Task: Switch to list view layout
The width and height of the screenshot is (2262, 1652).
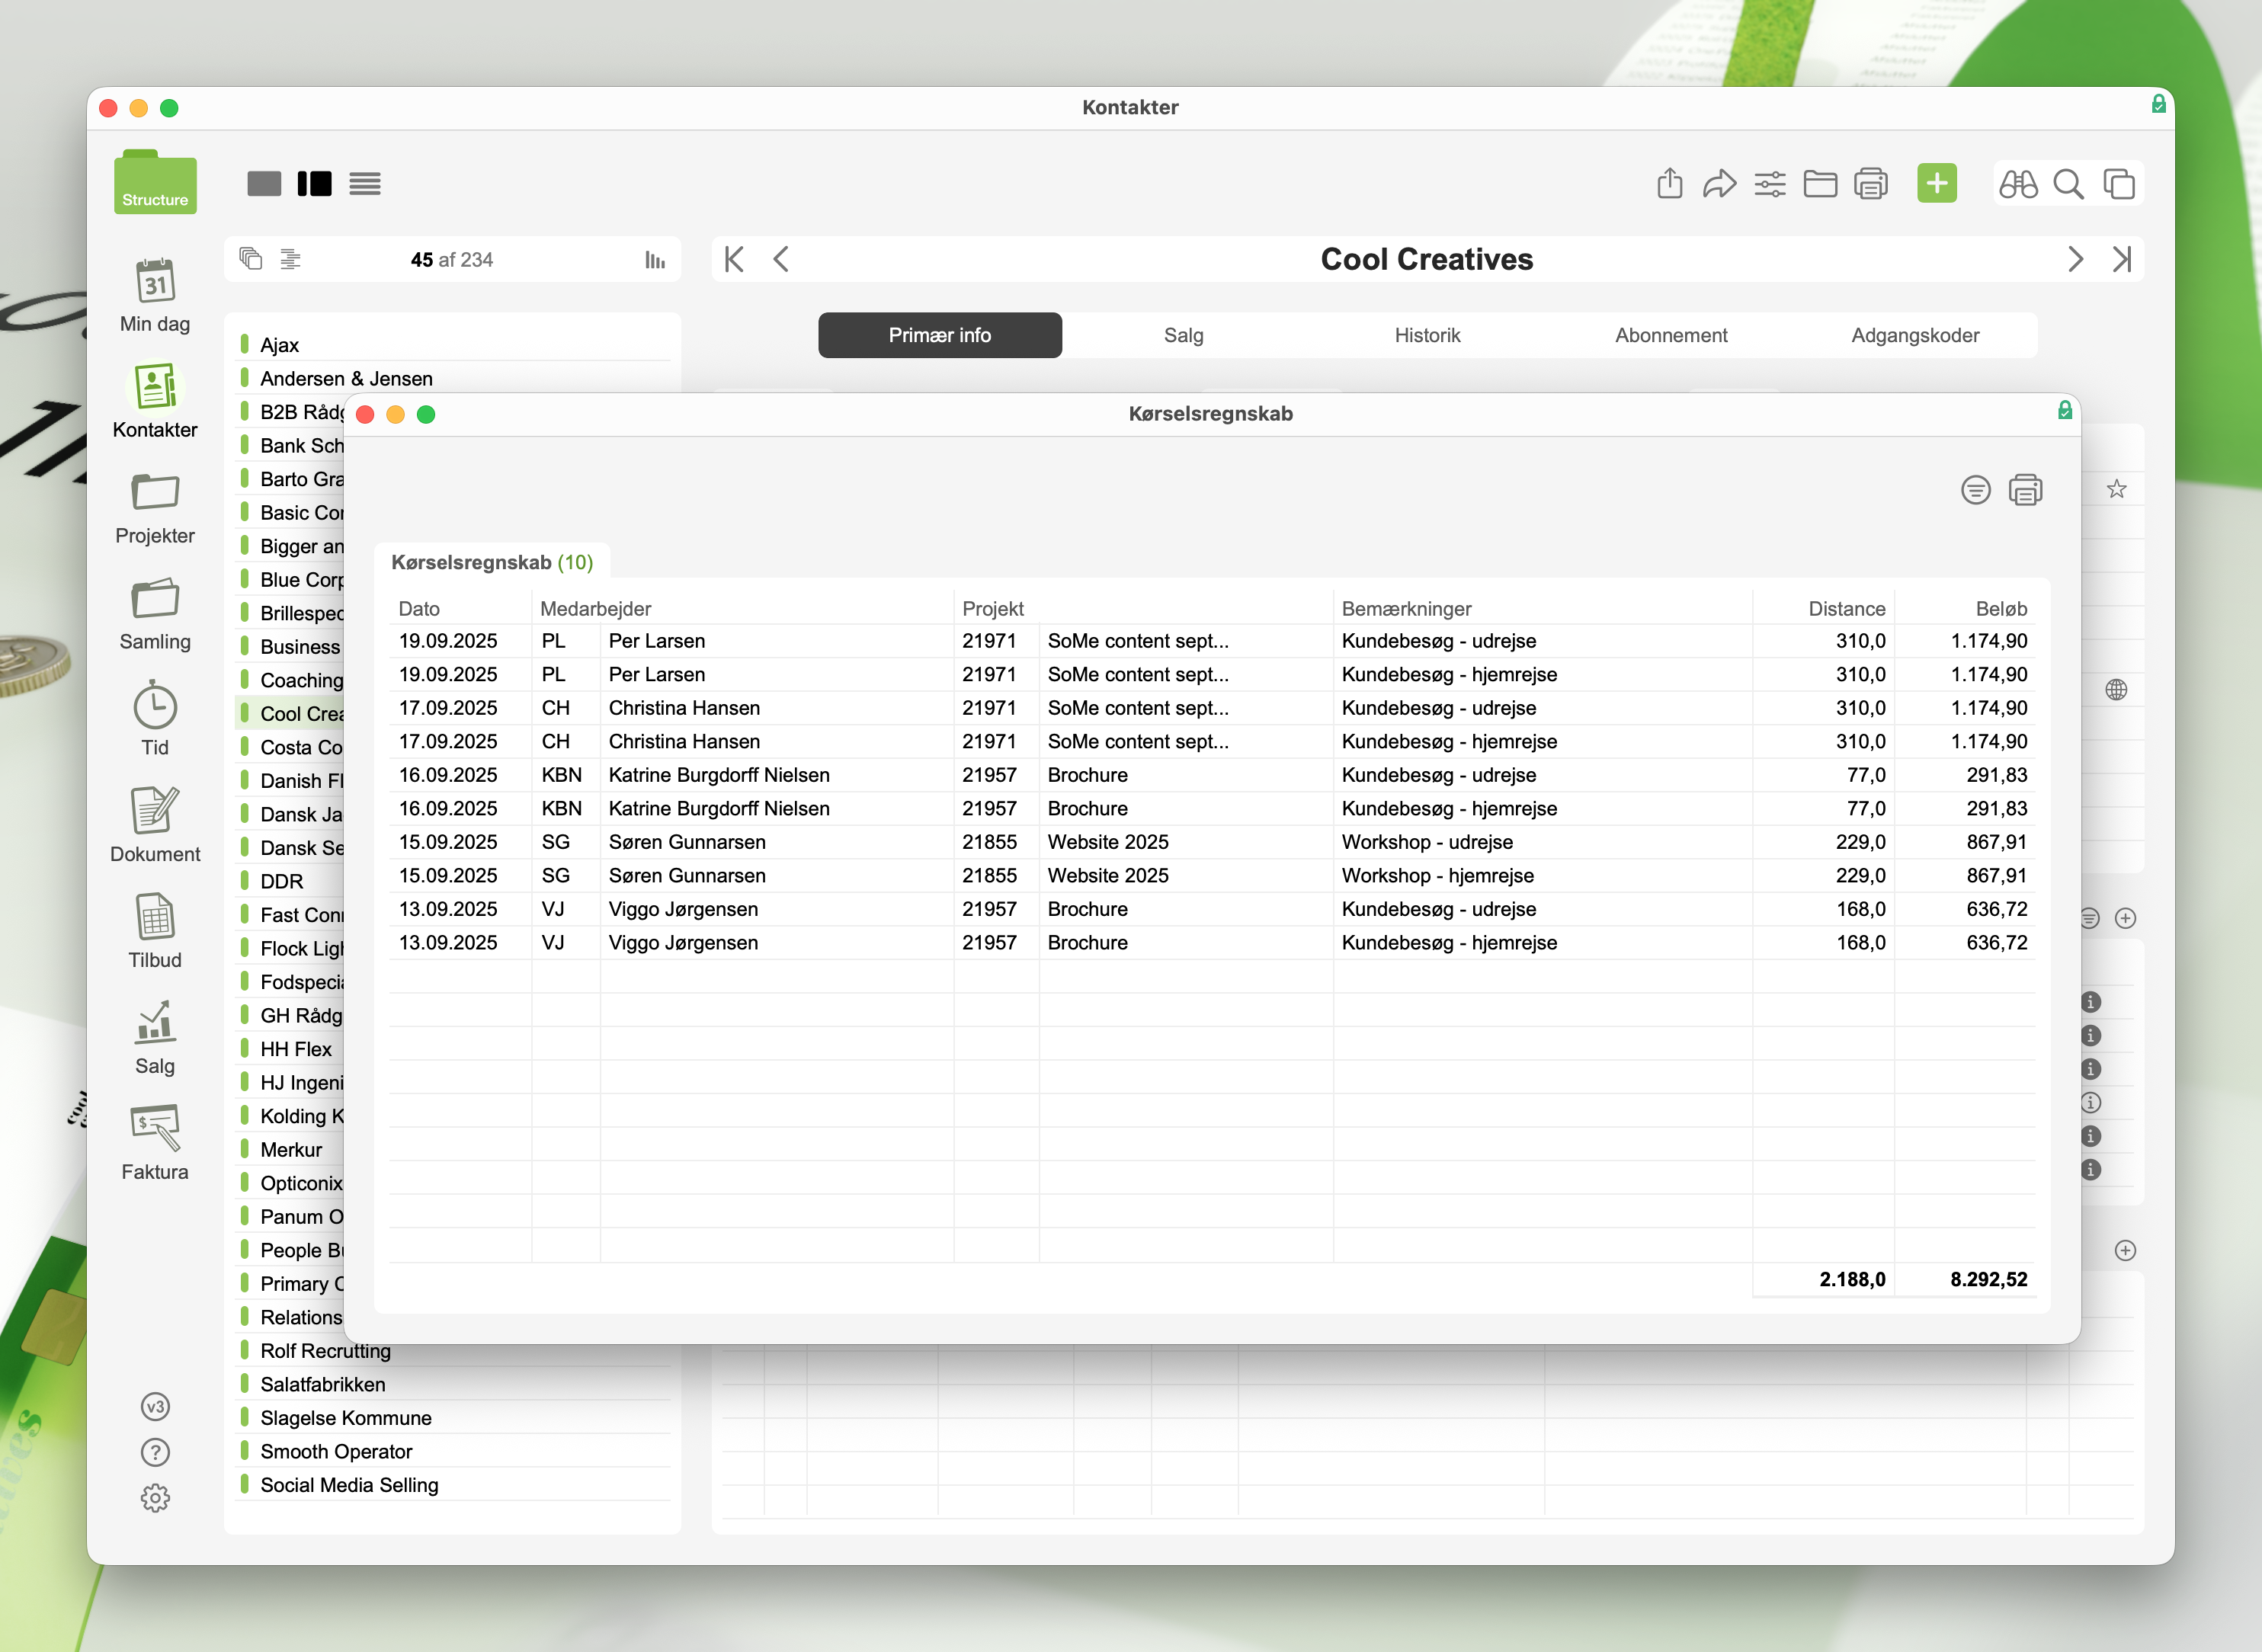Action: 365,184
